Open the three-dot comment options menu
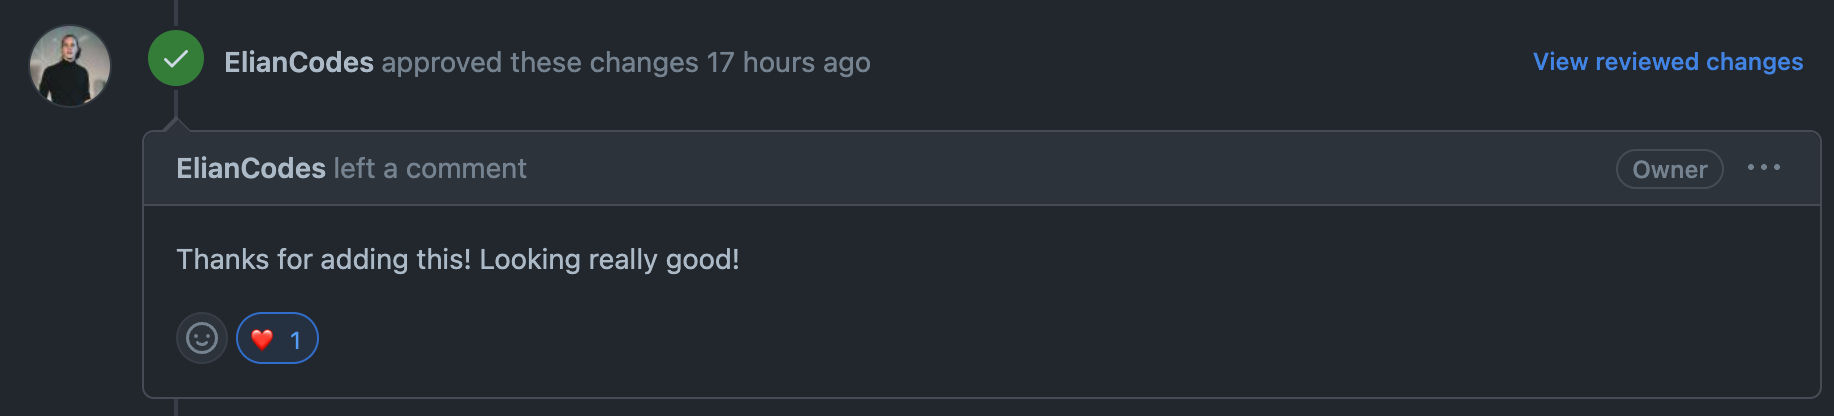Screen dimensions: 1834x416 [1764, 168]
